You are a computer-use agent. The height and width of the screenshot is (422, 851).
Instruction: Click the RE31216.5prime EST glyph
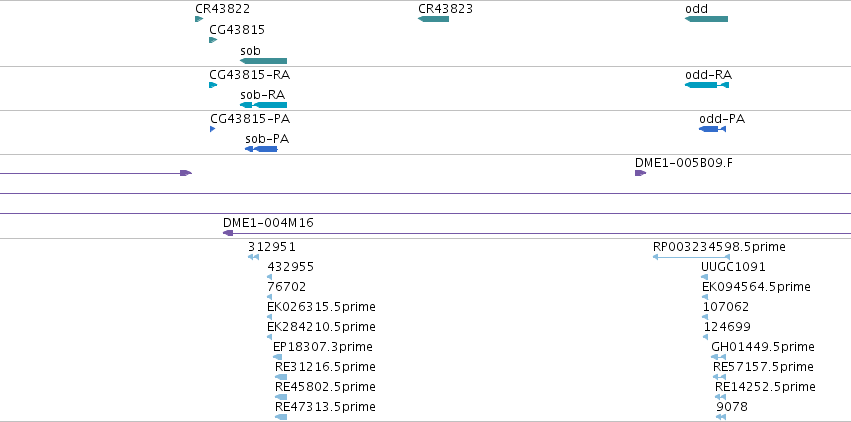[x=281, y=377]
